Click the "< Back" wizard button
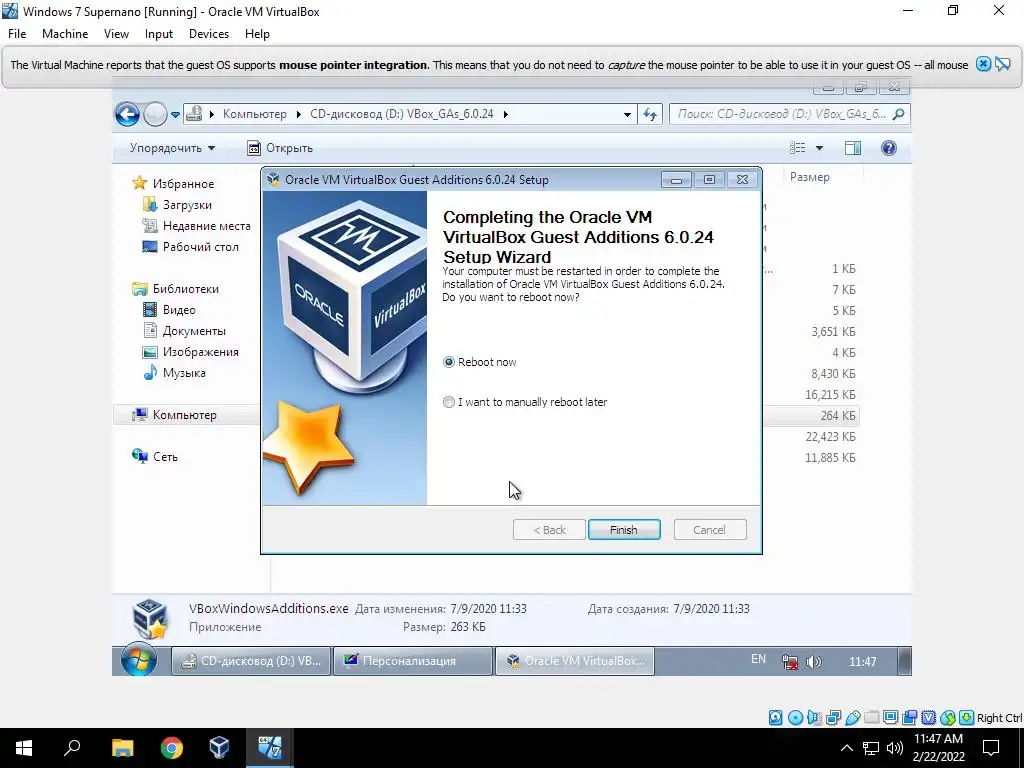Viewport: 1024px width, 768px height. click(549, 530)
